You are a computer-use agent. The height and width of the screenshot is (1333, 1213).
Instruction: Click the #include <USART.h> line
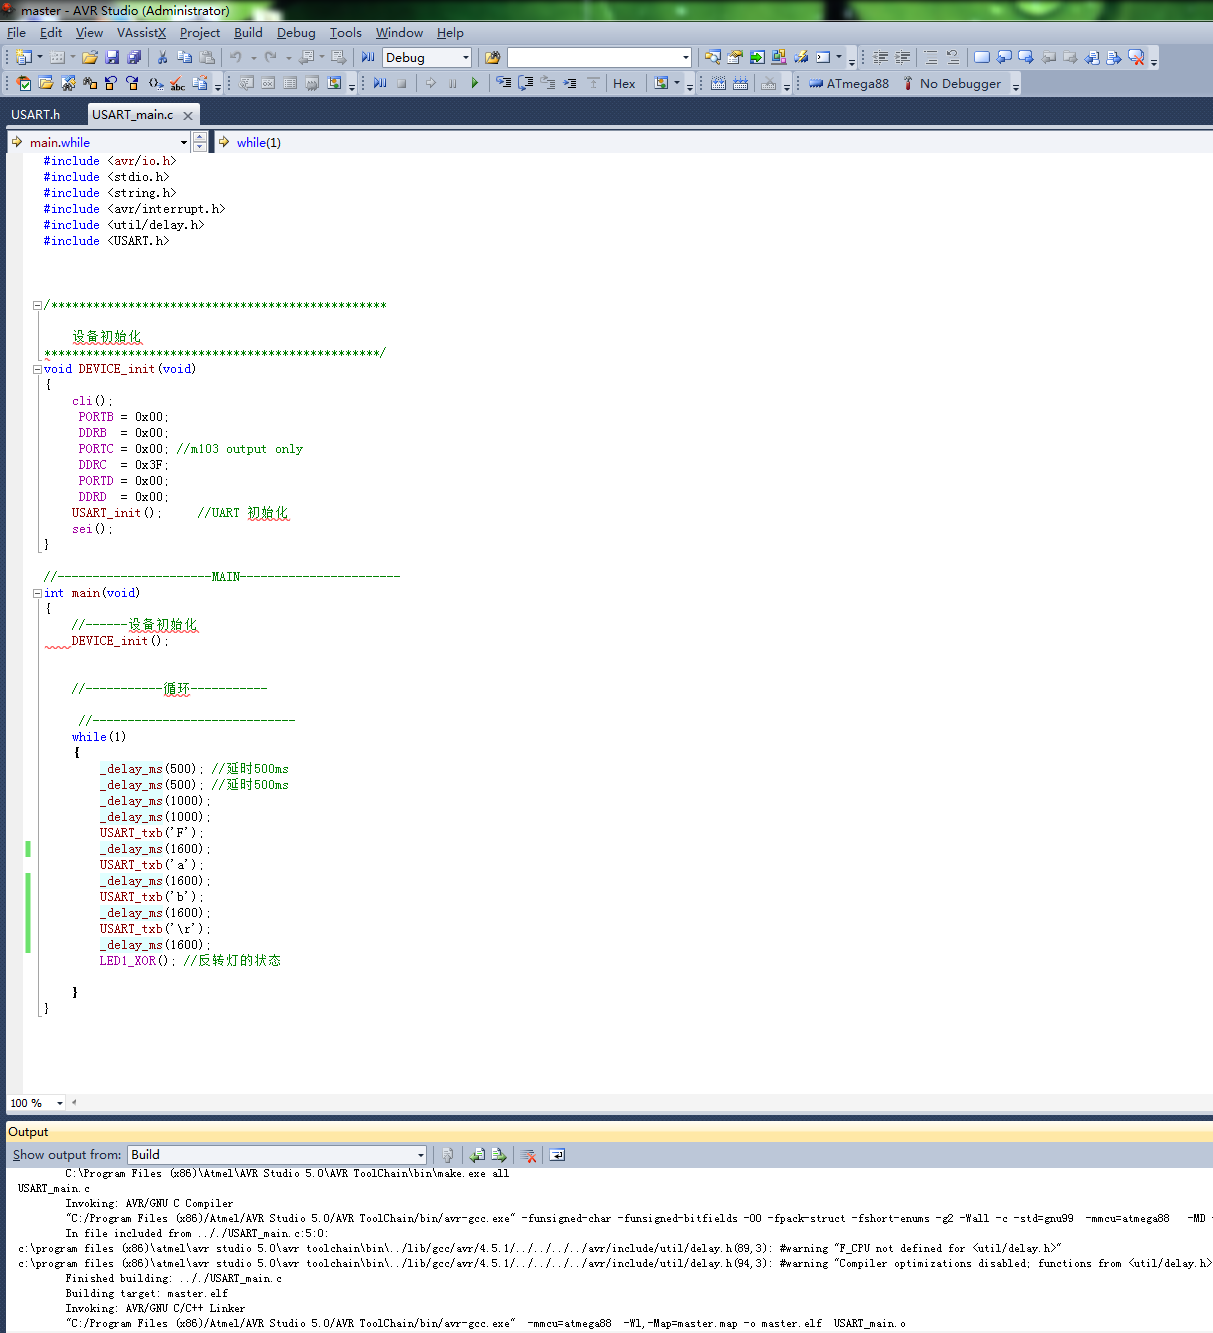click(106, 241)
